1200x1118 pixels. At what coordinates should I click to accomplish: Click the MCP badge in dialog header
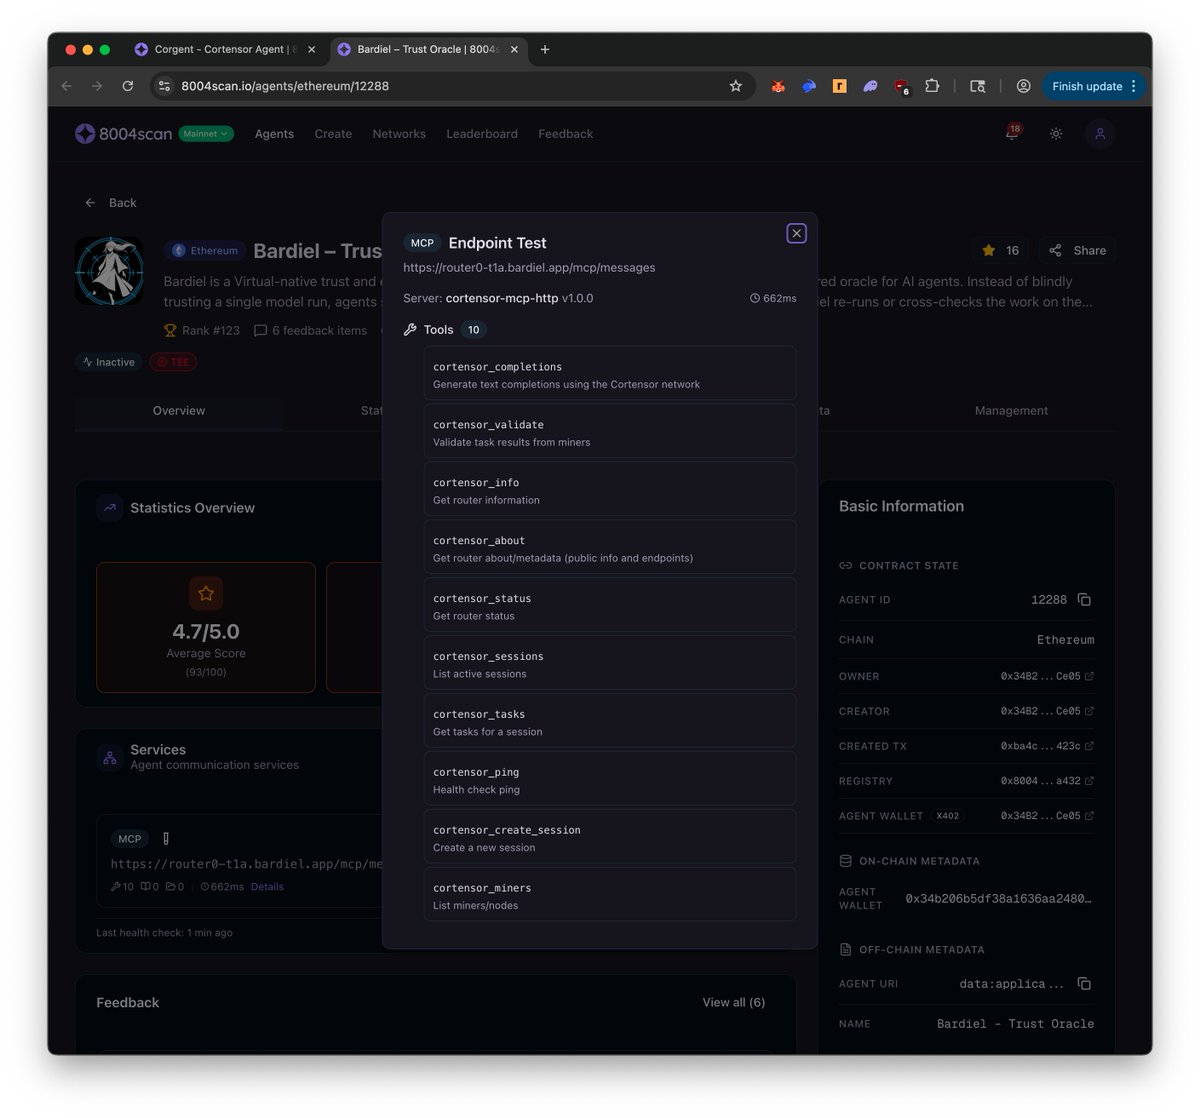(x=422, y=243)
